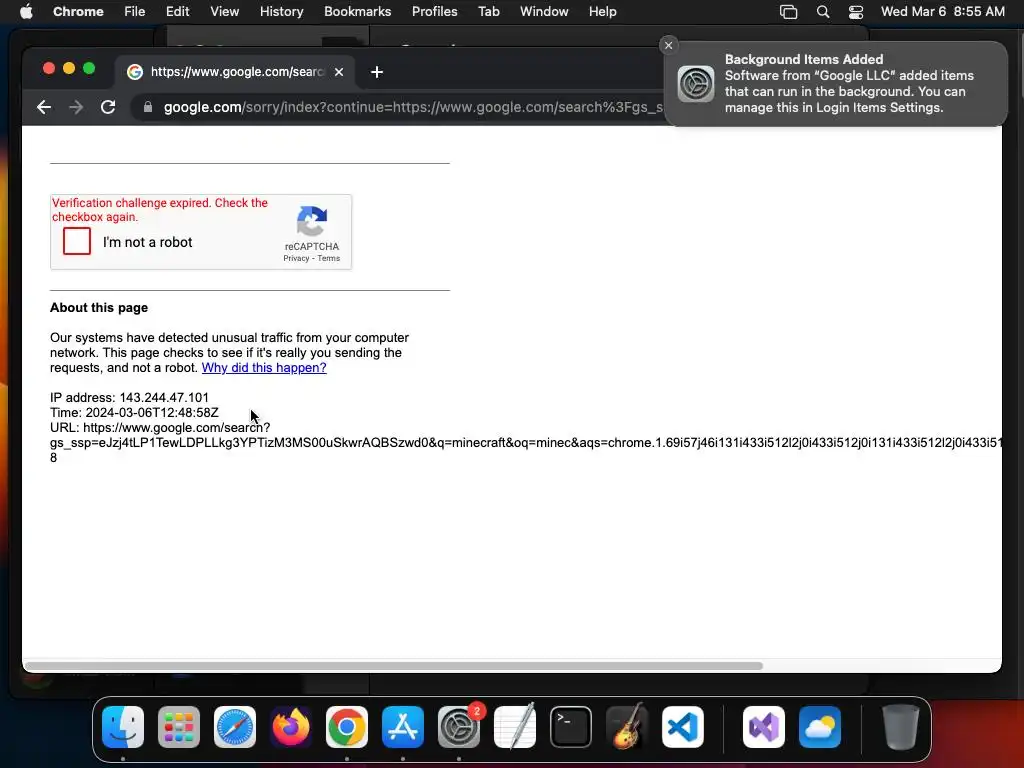Open the View menu
The height and width of the screenshot is (768, 1024).
click(x=225, y=12)
